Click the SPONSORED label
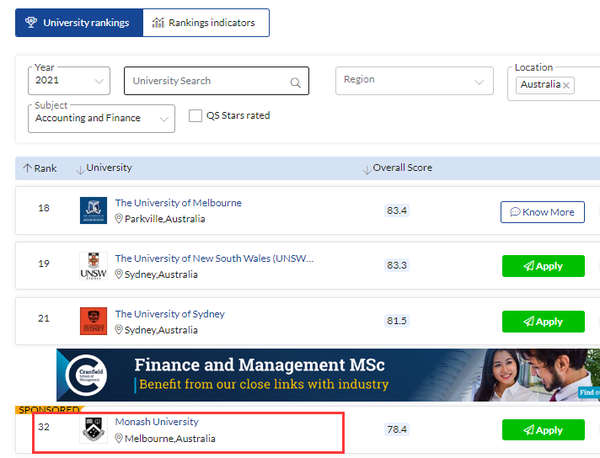Viewport: 600px width, 458px height. pos(49,410)
